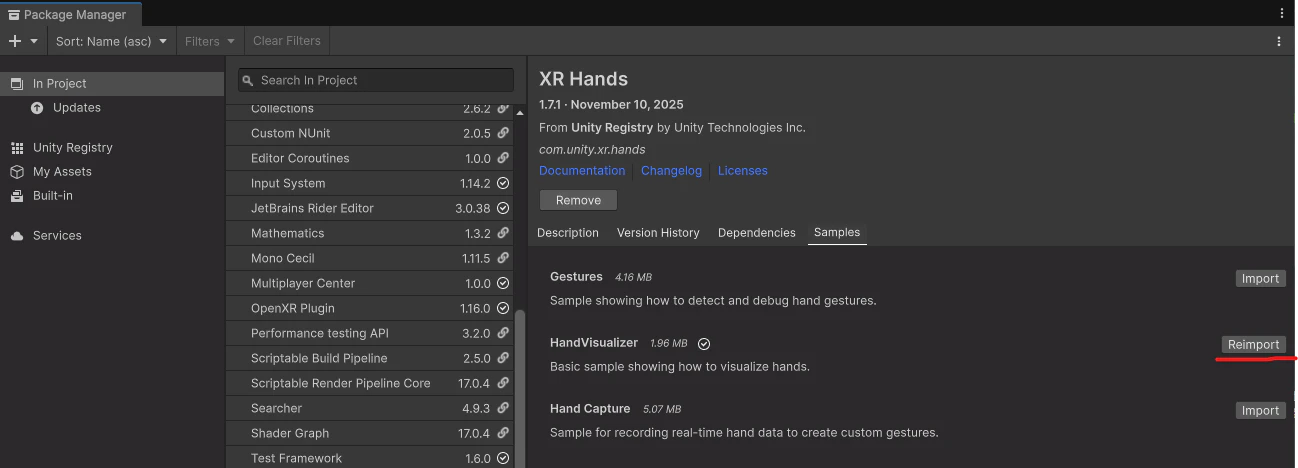Image resolution: width=1298 pixels, height=468 pixels.
Task: Switch to Dependencies tab
Action: coord(757,232)
